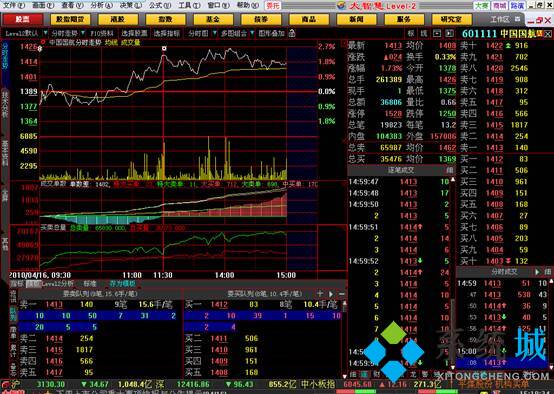Expand the 多图组合 dropdown arrow
The width and height of the screenshot is (554, 394).
[252, 33]
